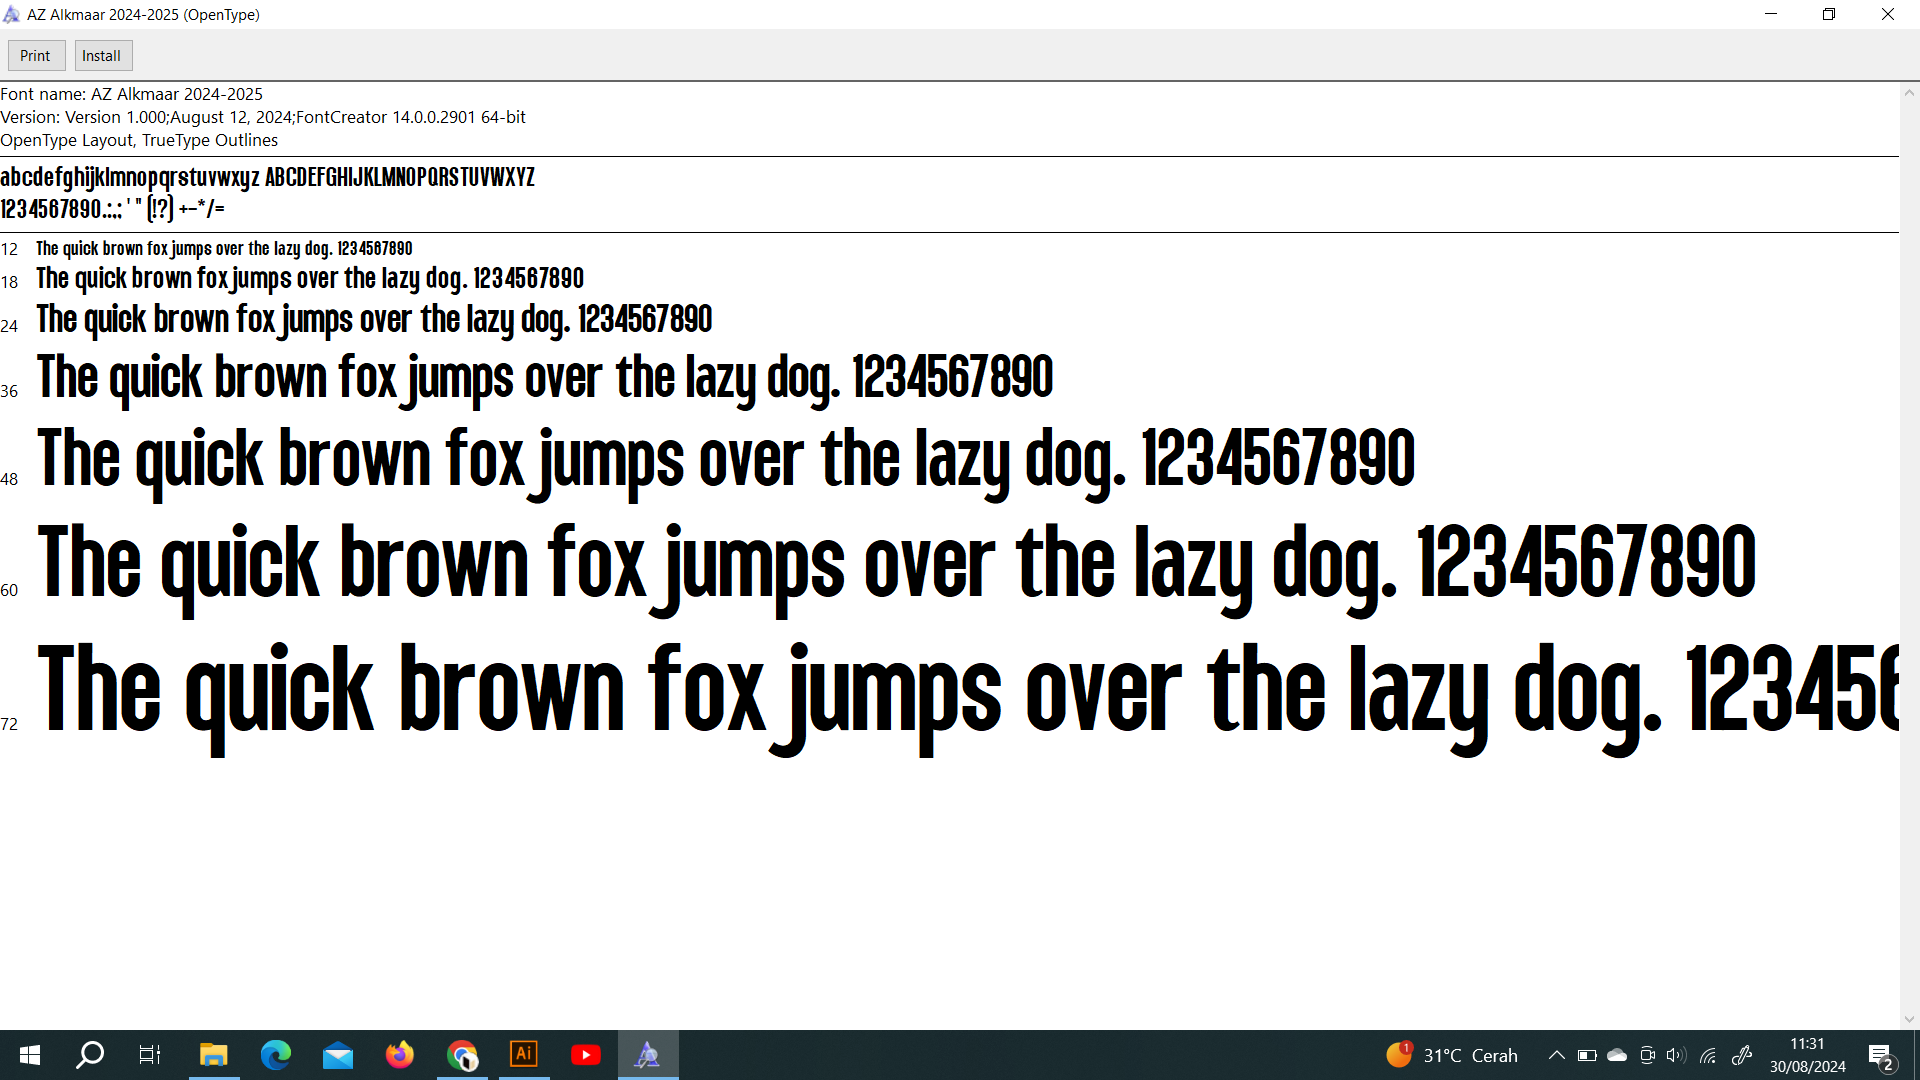Screen dimensions: 1920x1080
Task: Click the Print button
Action: 35,56
